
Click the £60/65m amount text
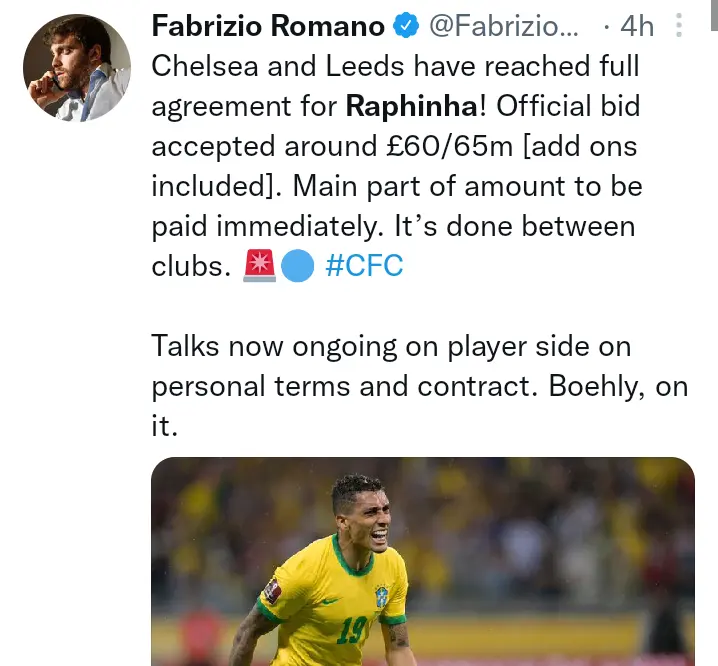click(456, 147)
